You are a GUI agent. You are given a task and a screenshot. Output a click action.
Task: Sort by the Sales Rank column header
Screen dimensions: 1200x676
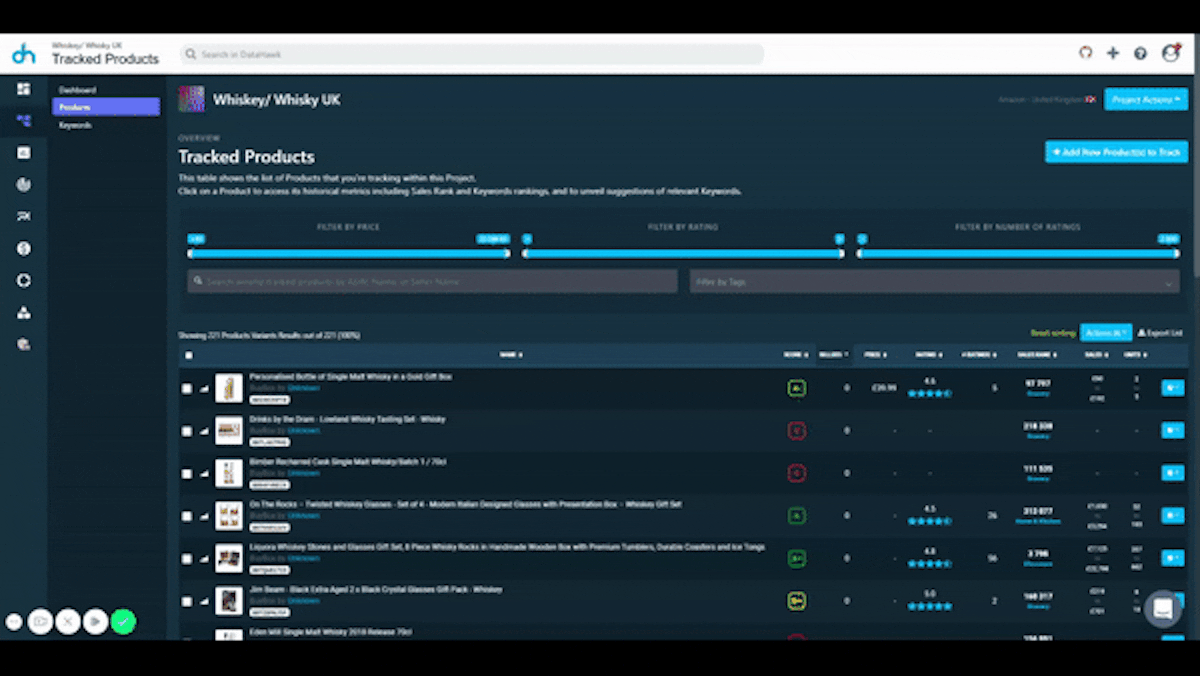click(1038, 355)
